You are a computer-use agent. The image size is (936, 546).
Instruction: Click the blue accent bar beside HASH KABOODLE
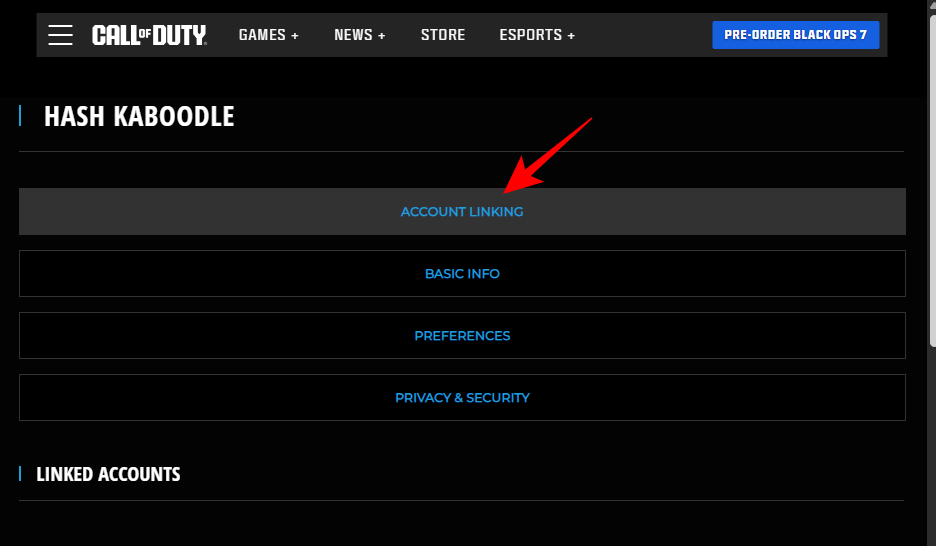pos(20,116)
